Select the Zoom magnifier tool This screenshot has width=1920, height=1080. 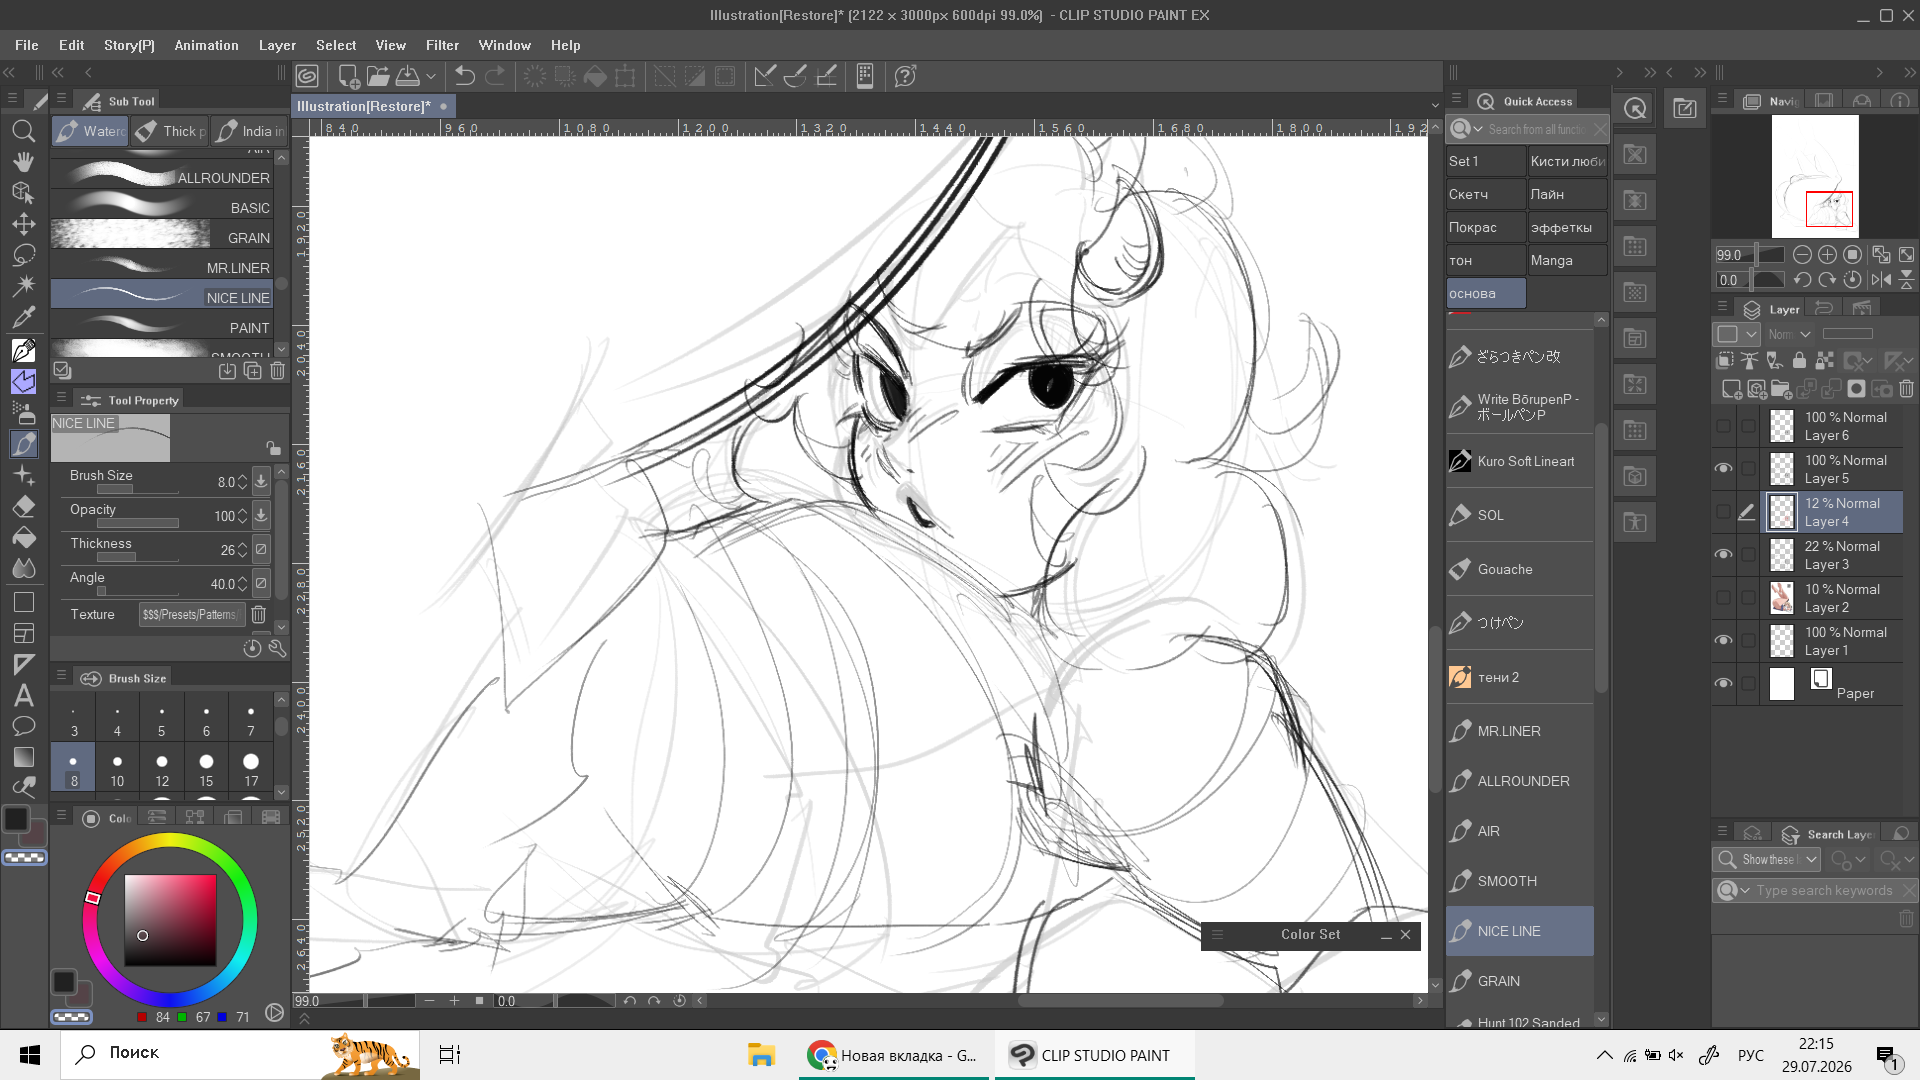tap(23, 131)
